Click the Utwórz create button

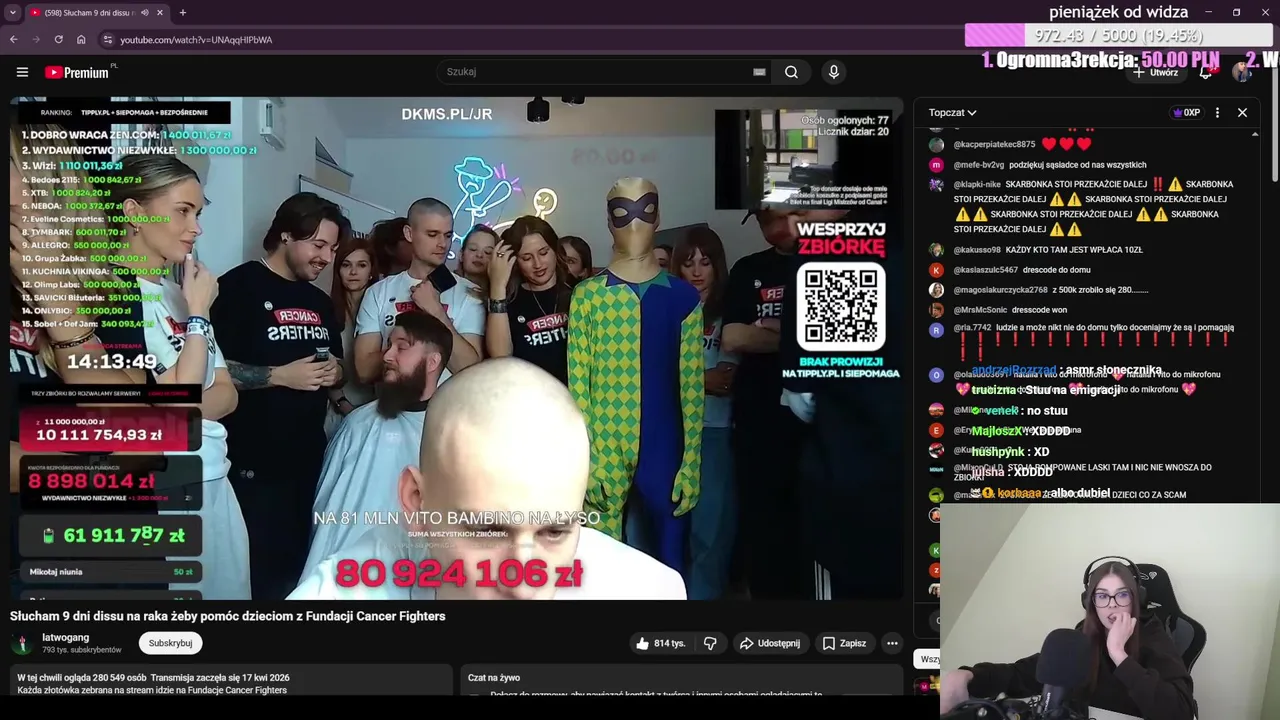click(x=1158, y=72)
